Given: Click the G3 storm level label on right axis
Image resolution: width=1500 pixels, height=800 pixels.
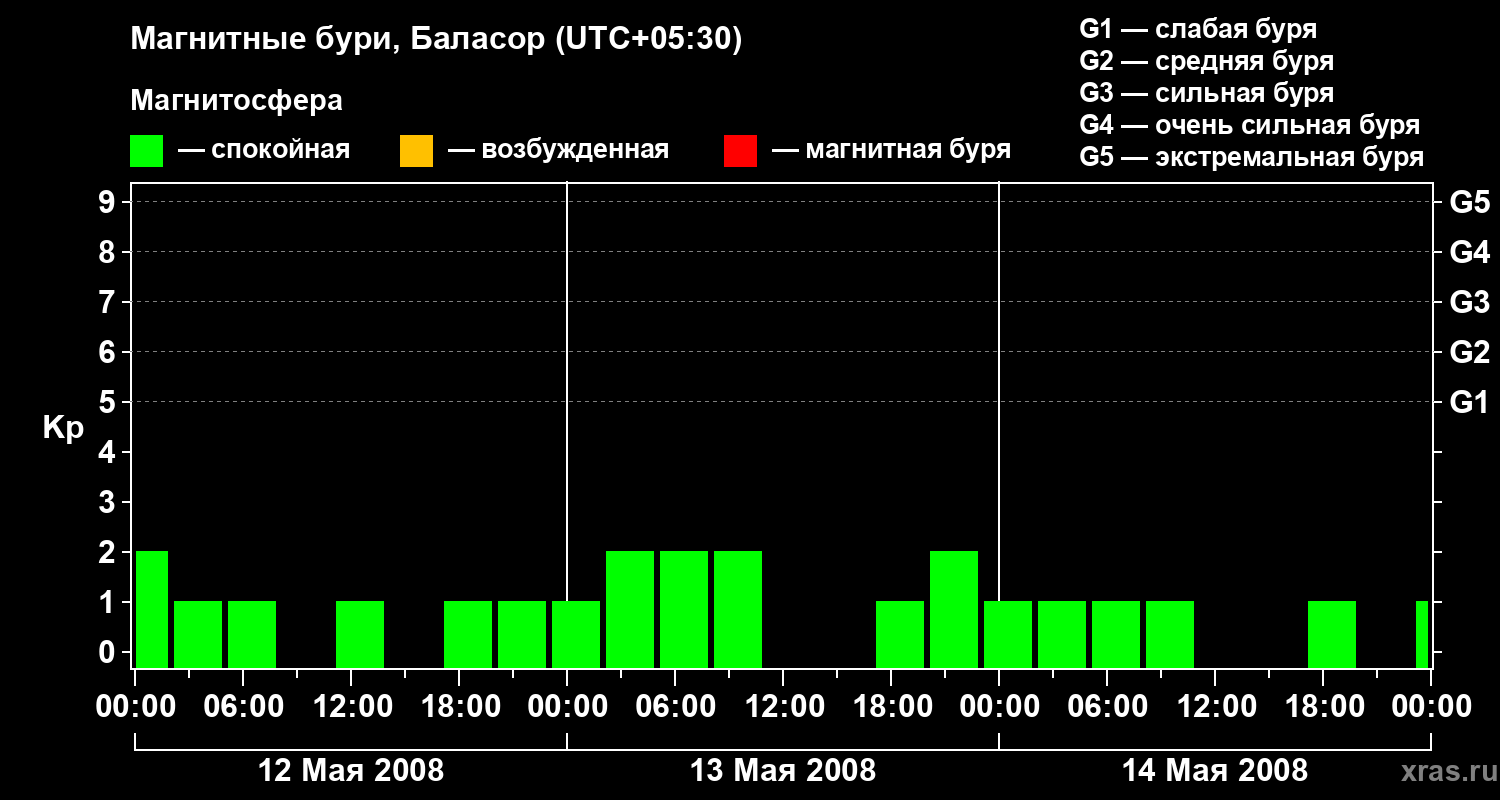Looking at the screenshot, I should tap(1469, 303).
